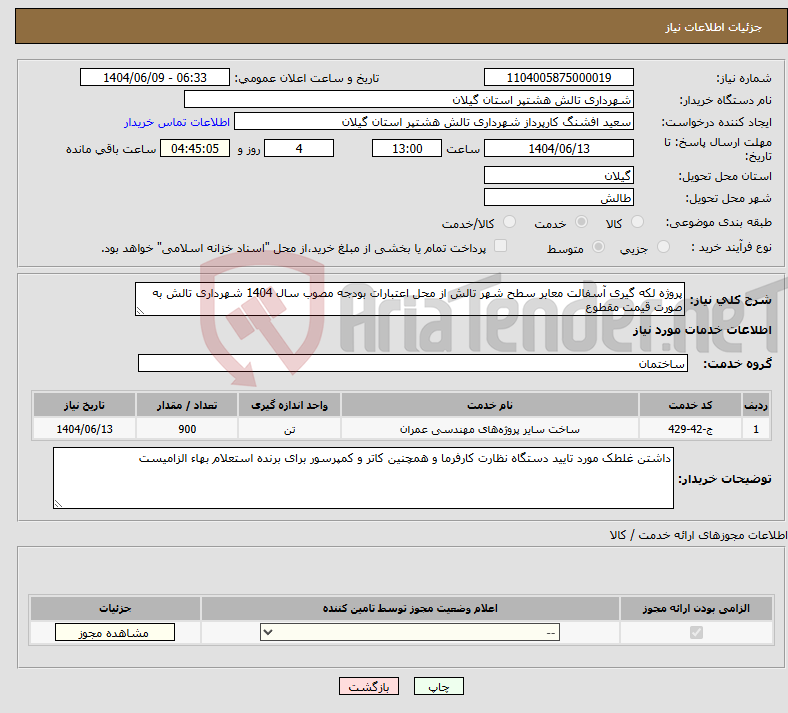The height and width of the screenshot is (713, 788).
Task: Click the اطلاعات مجوزهای ارائه خدمت / کالا heading
Action: pyautogui.click(x=698, y=535)
